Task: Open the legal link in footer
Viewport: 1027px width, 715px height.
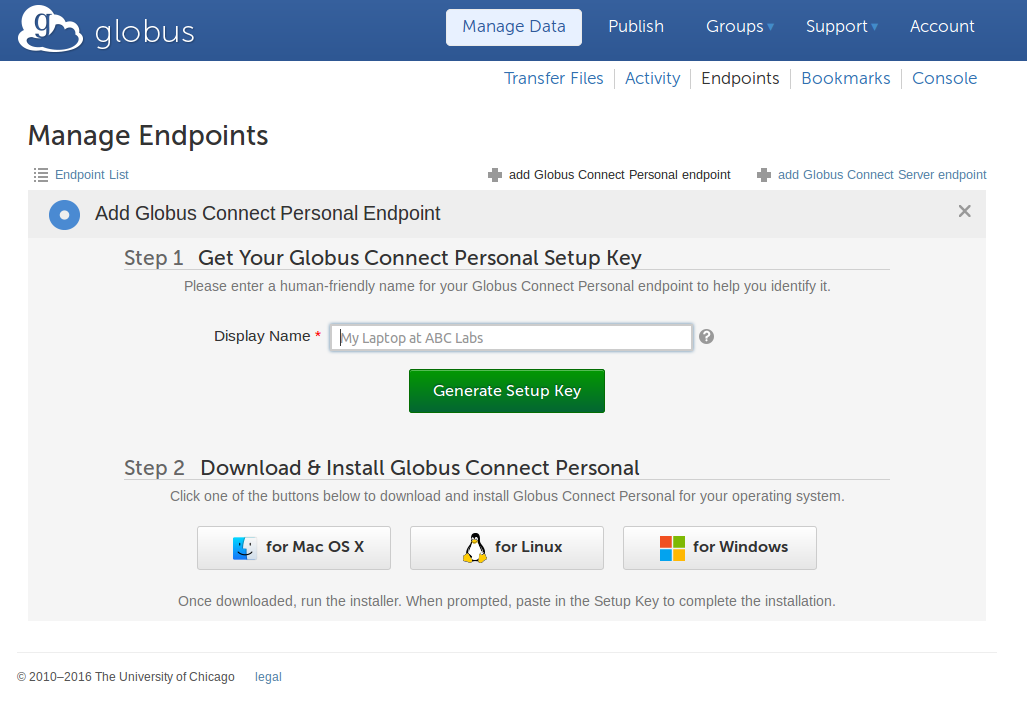Action: 268,677
